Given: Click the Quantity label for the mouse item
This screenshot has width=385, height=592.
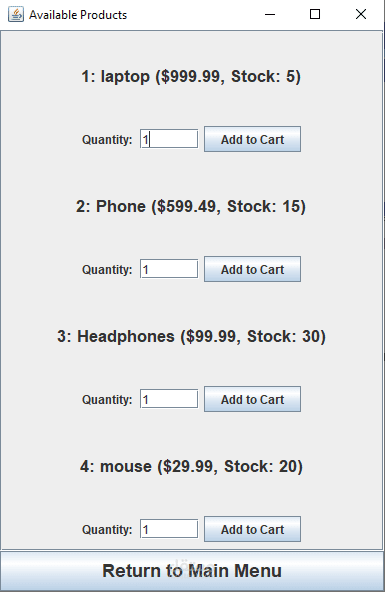Looking at the screenshot, I should point(107,530).
